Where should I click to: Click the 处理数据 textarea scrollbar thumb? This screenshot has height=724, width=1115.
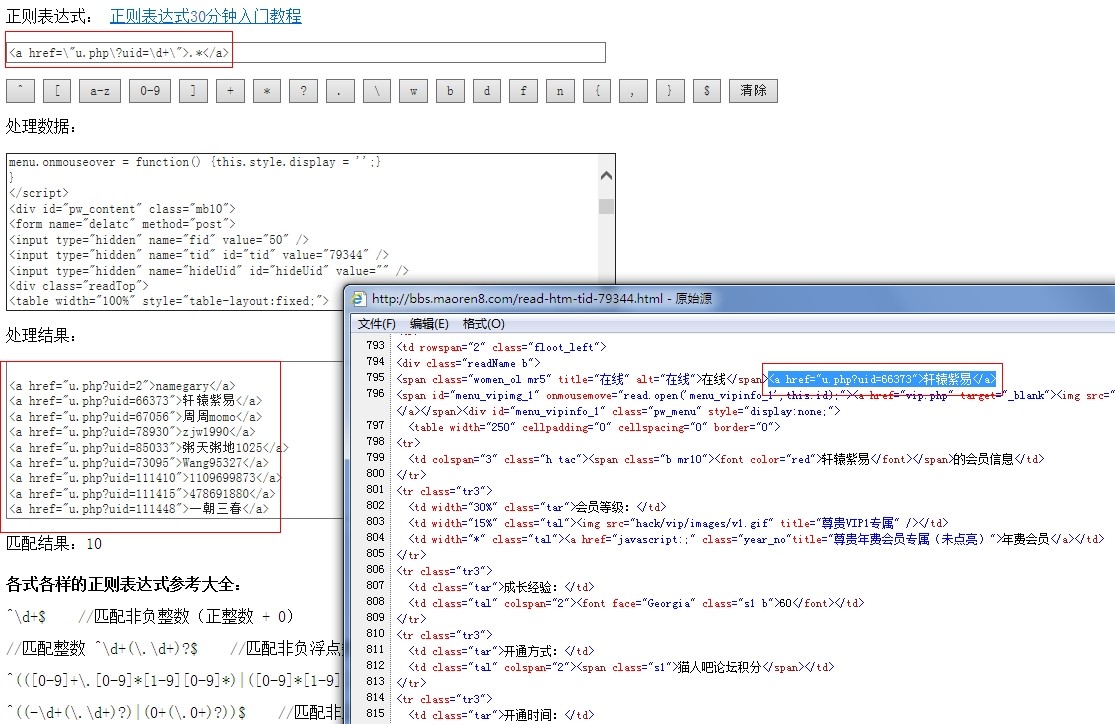click(607, 206)
